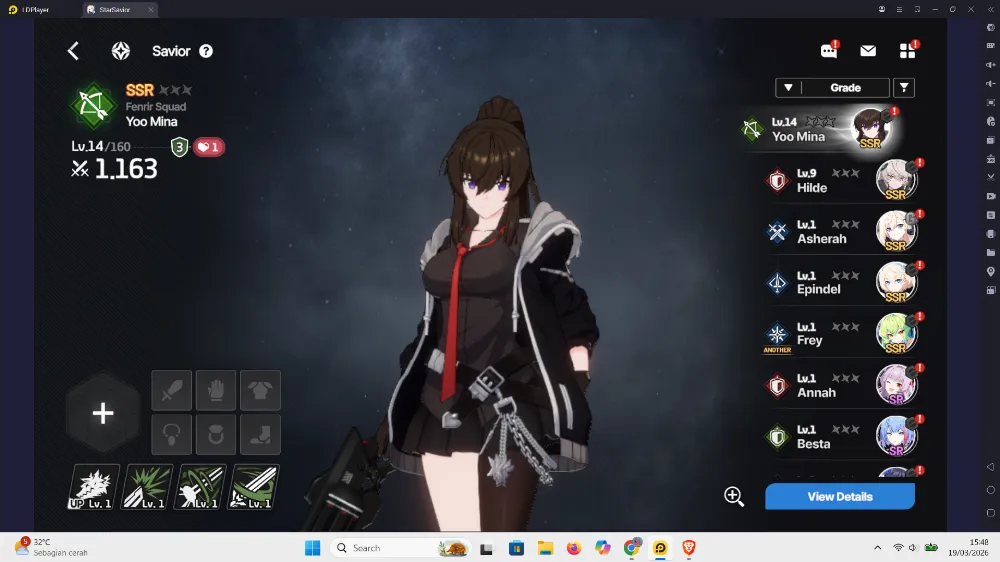Screen dimensions: 1000x562
Task: Click Frey's SSR portrait thumbnail
Action: pos(896,334)
